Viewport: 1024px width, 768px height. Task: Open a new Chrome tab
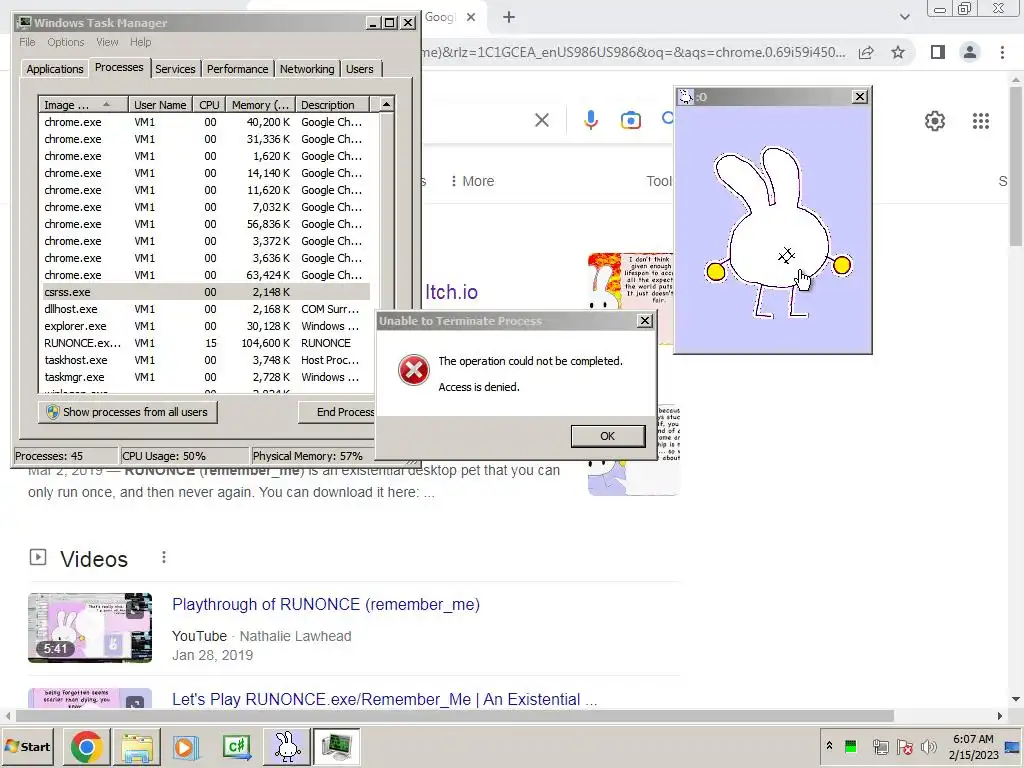coord(509,18)
